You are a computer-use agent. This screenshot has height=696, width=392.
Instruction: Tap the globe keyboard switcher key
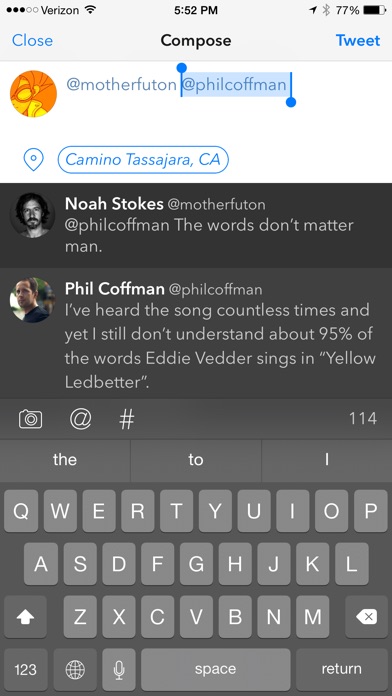coord(75,669)
